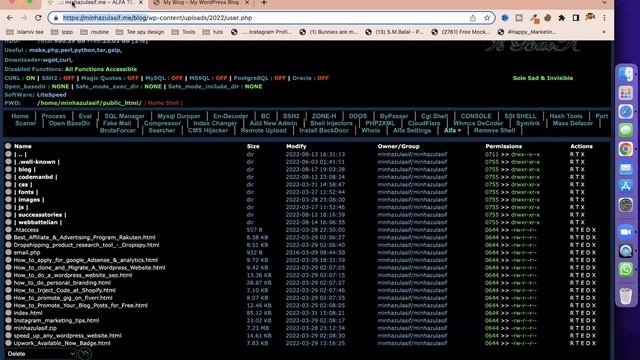Open App Store from the dock
The image size is (640, 360).
(626, 186)
